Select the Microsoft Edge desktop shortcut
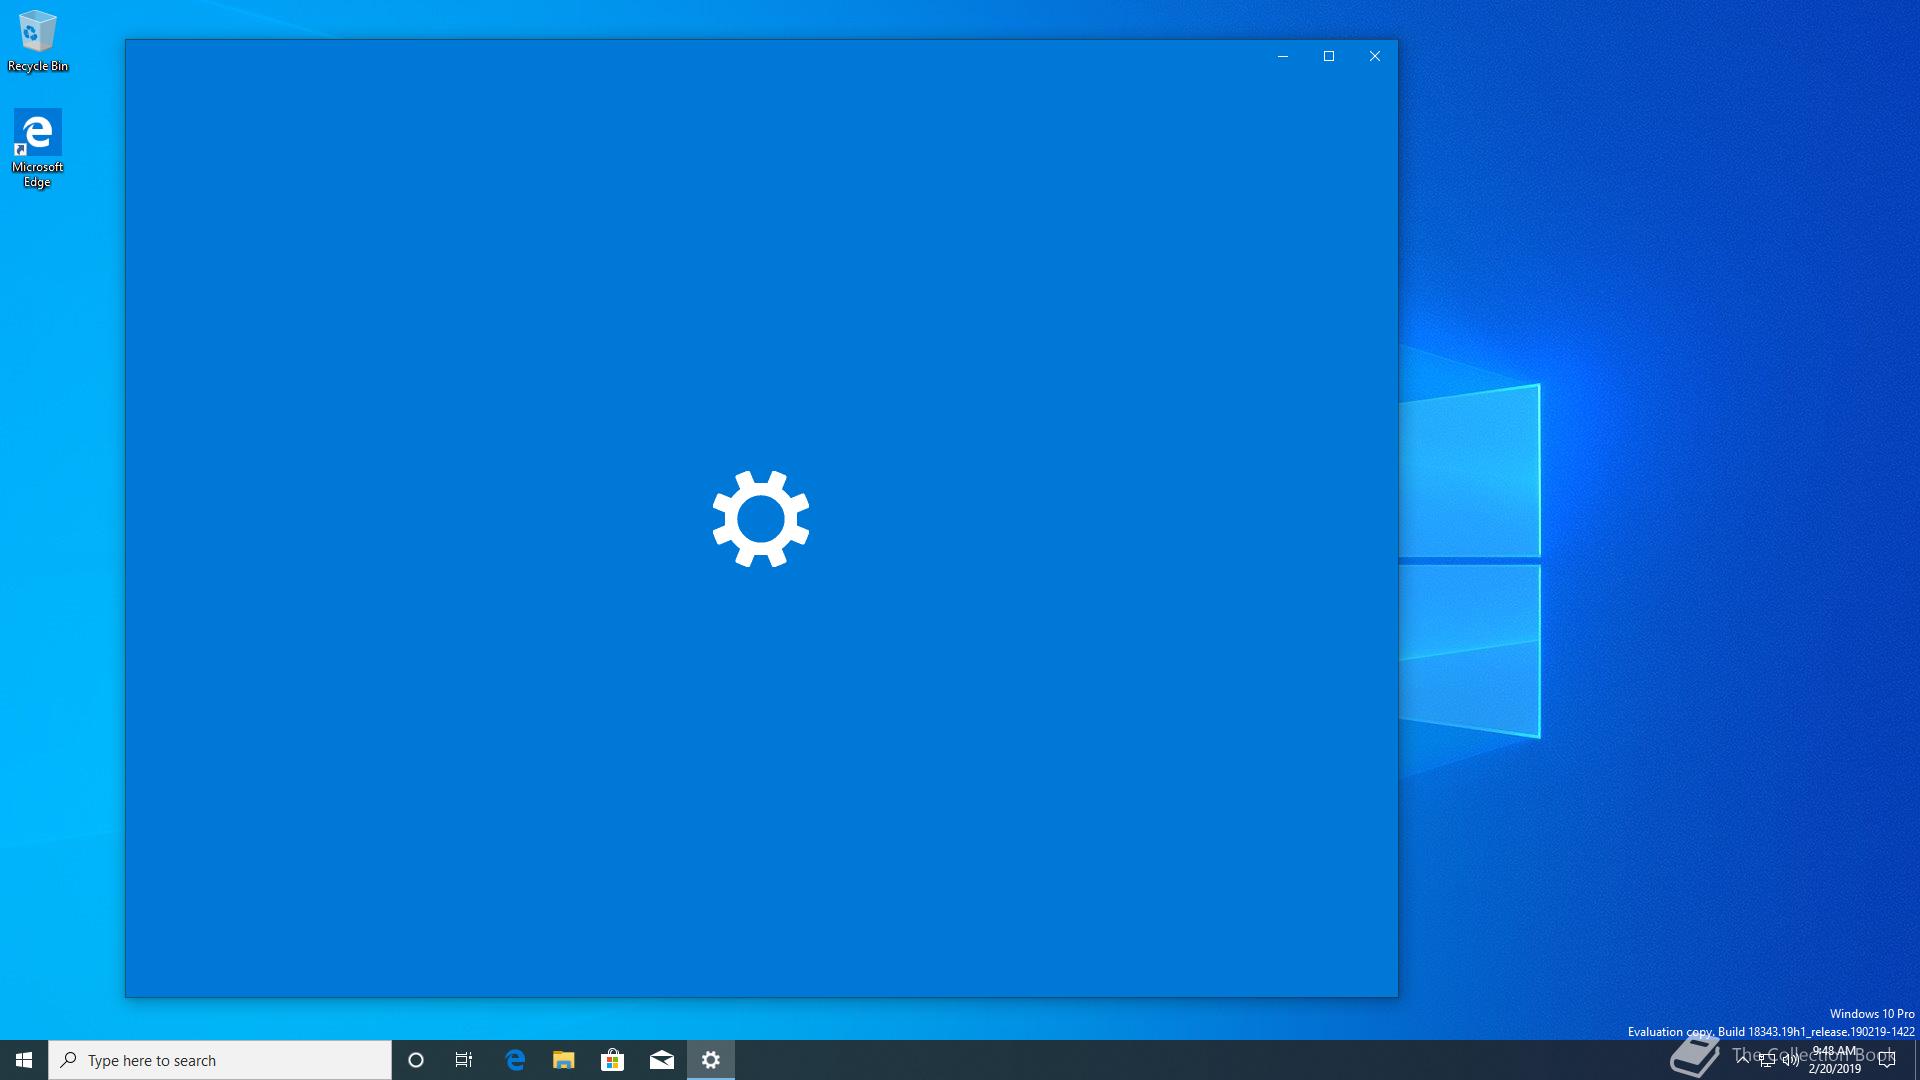 [x=38, y=148]
